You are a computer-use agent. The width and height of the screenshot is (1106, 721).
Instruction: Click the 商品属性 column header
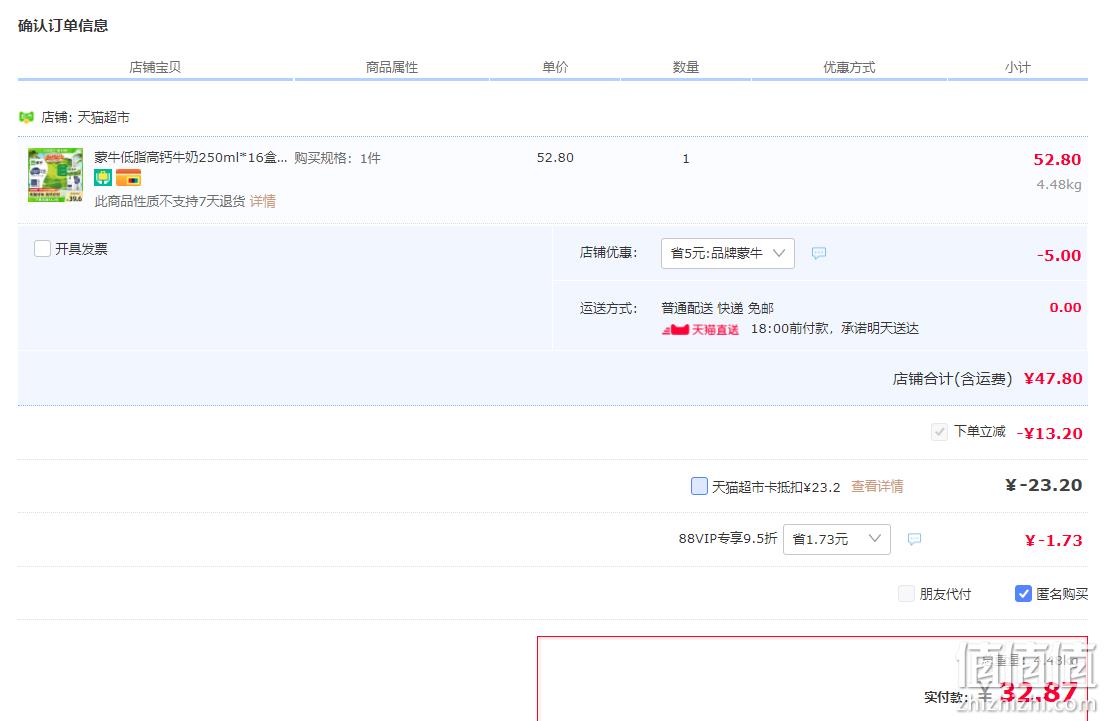[x=392, y=67]
